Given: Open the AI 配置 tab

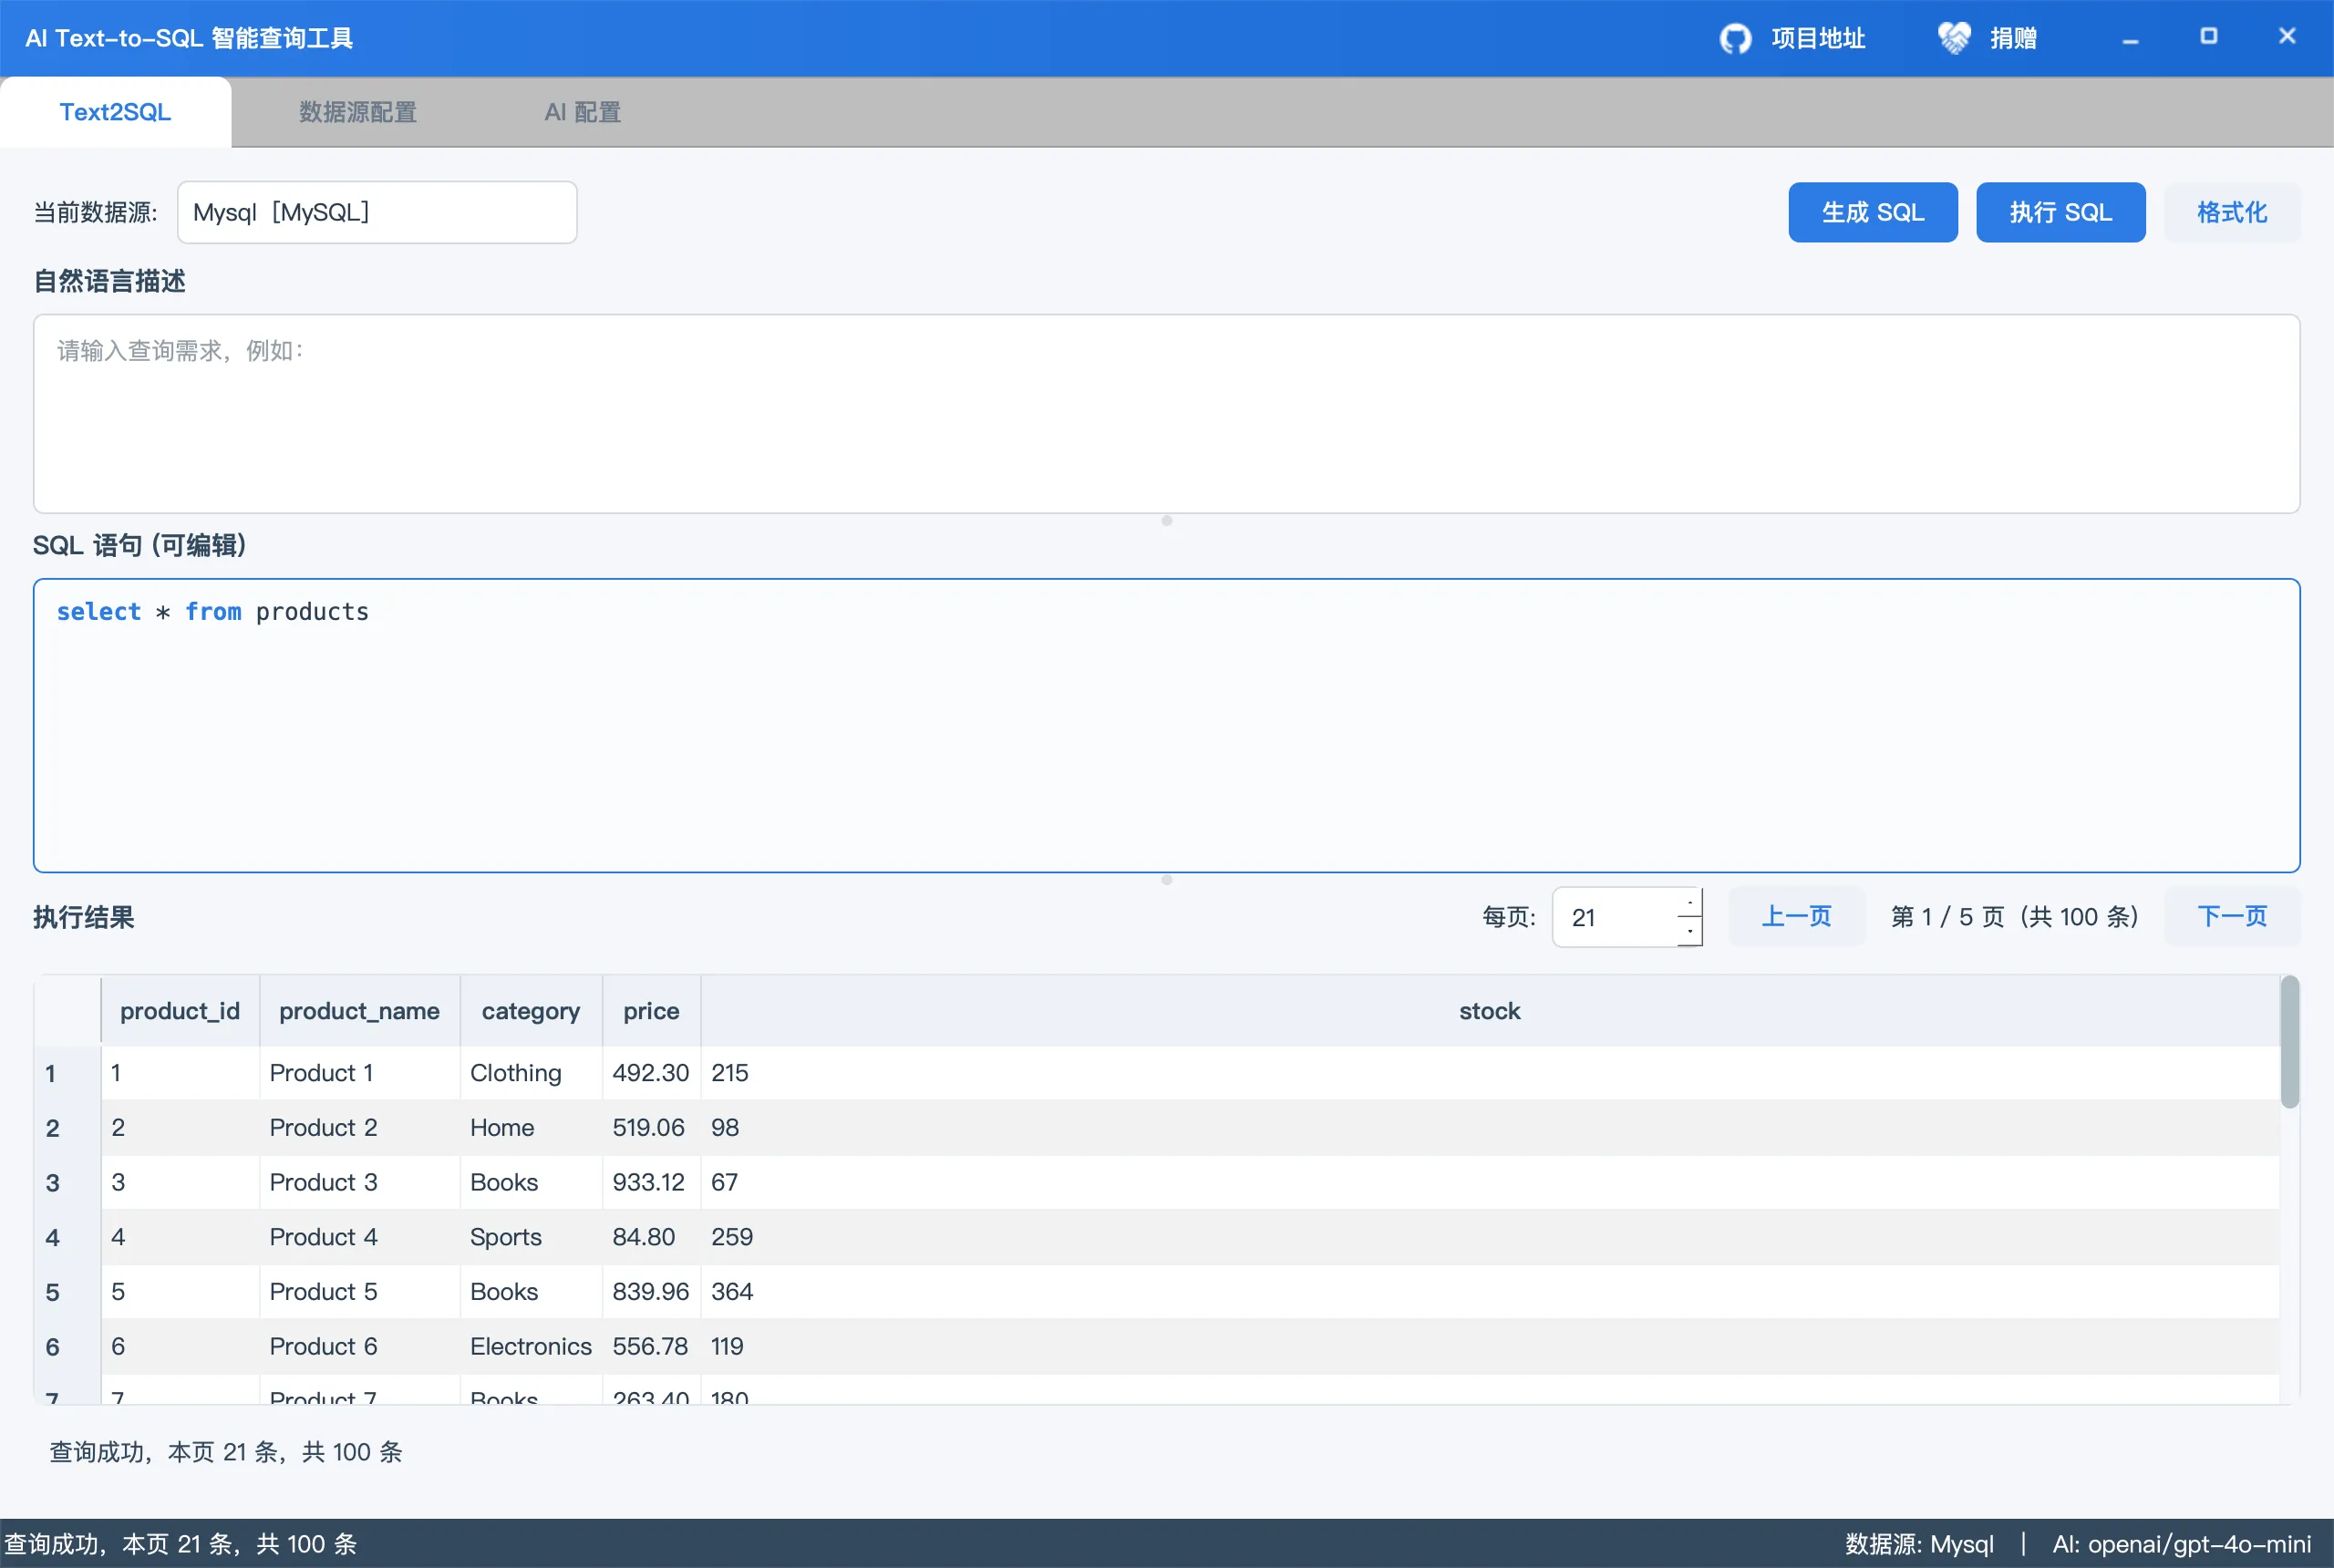Looking at the screenshot, I should tap(583, 112).
